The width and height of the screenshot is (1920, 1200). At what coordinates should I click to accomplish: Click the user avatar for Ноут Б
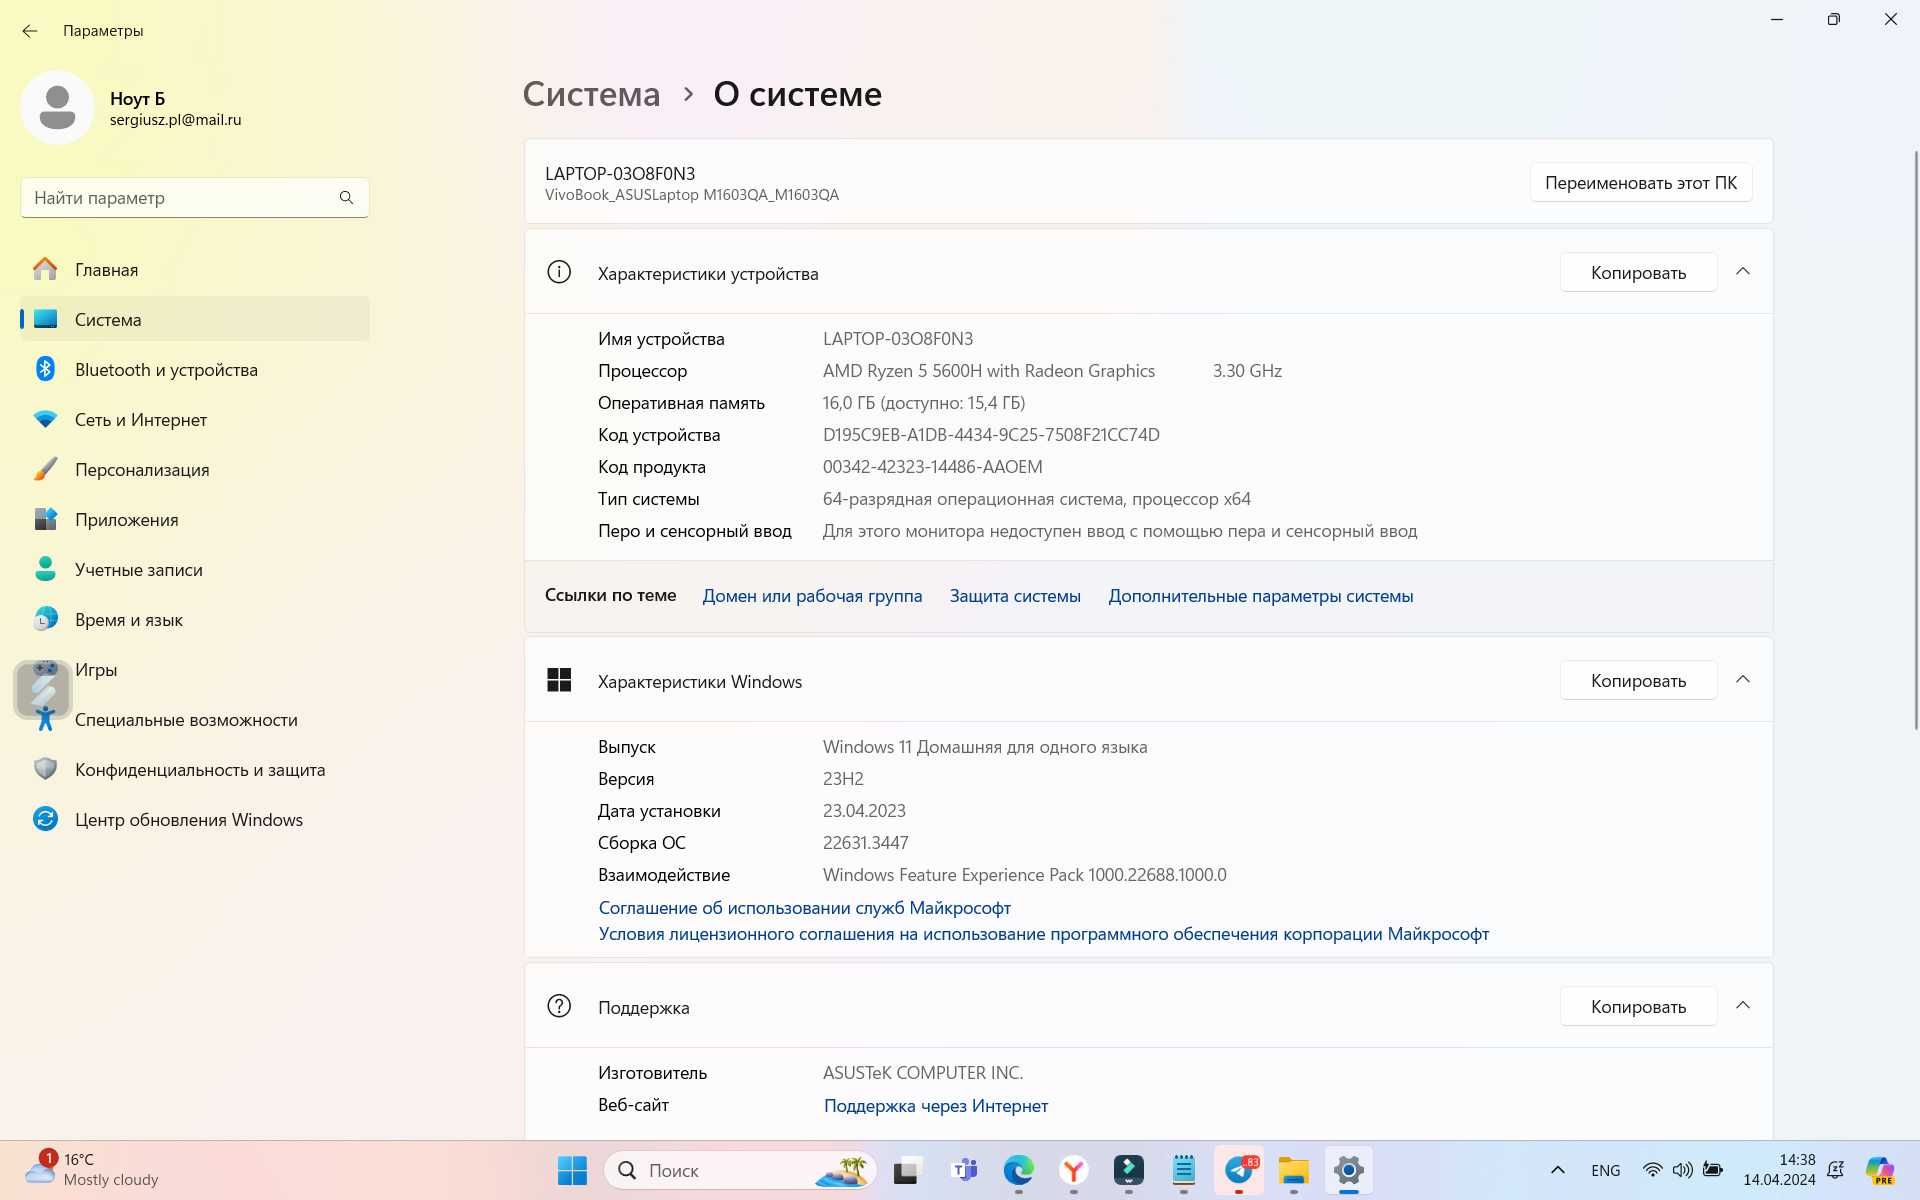pos(57,107)
